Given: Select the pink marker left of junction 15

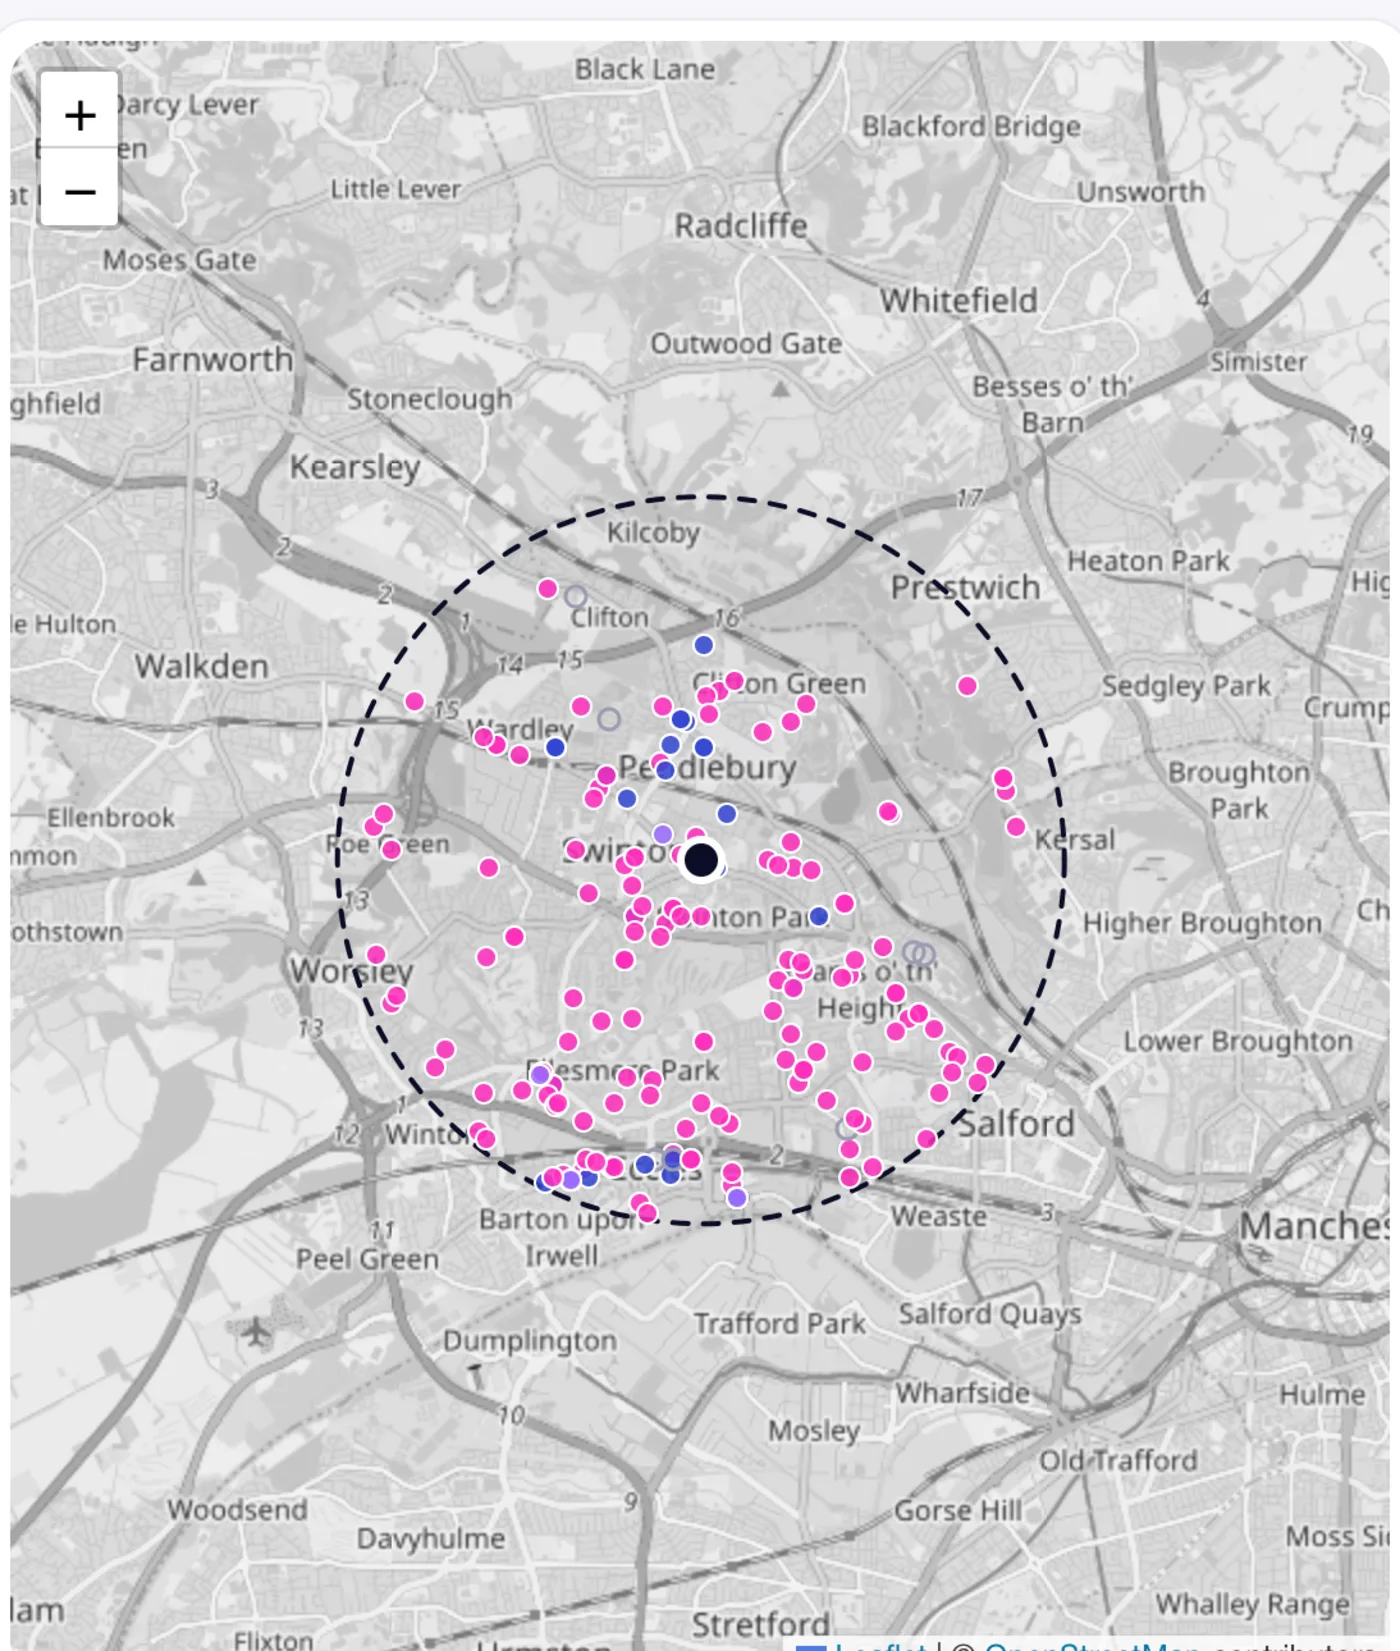Looking at the screenshot, I should [x=415, y=702].
